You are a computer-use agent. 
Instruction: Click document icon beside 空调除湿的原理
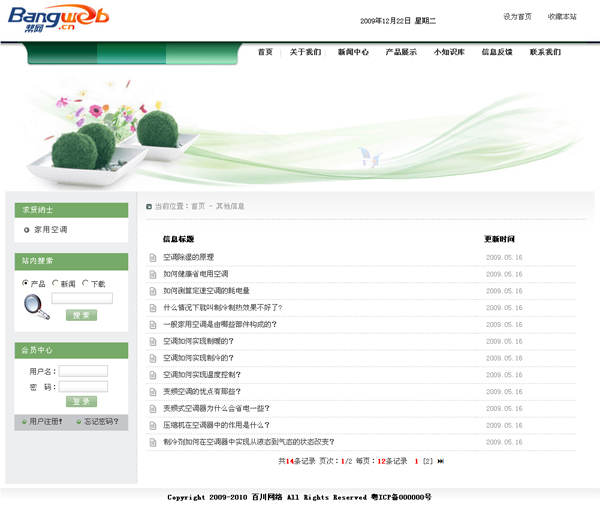(x=153, y=258)
